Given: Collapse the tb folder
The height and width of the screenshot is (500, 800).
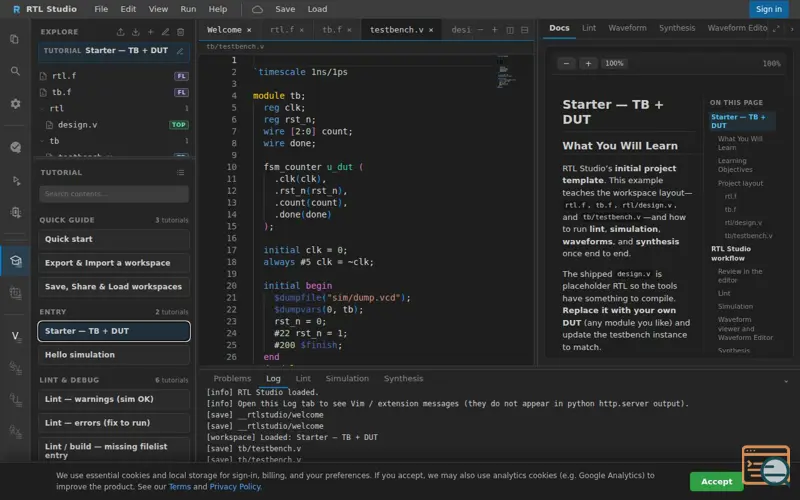Looking at the screenshot, I should 42,141.
